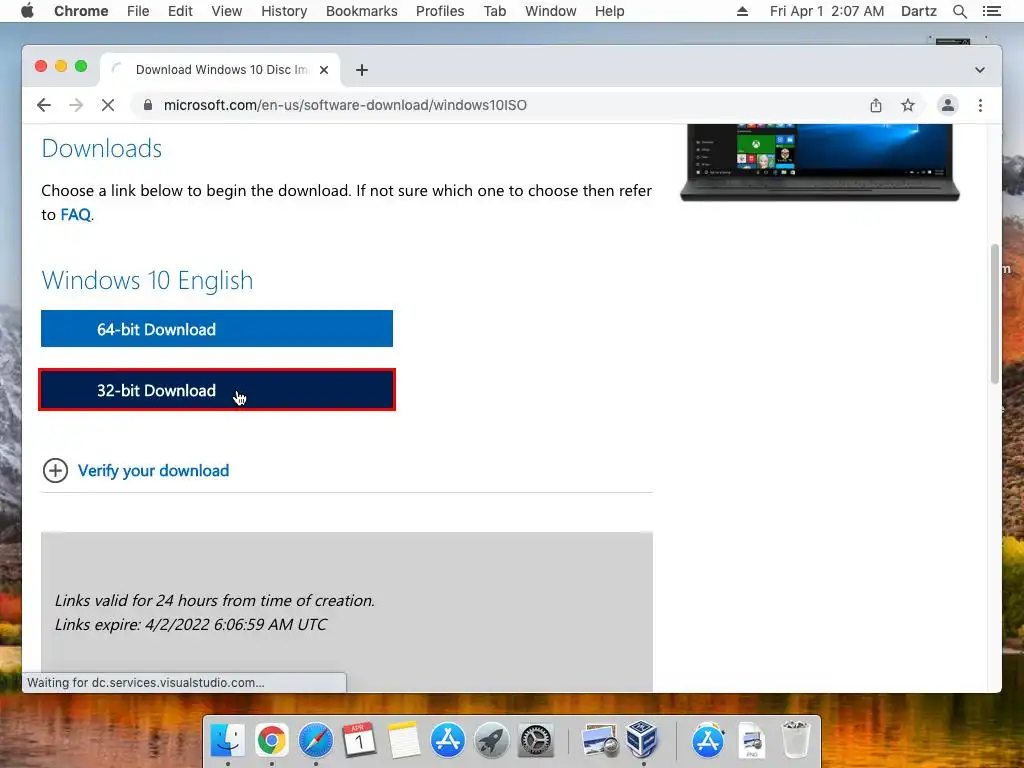Click the Windows 10 laptop image
1024x768 pixels.
coord(820,162)
